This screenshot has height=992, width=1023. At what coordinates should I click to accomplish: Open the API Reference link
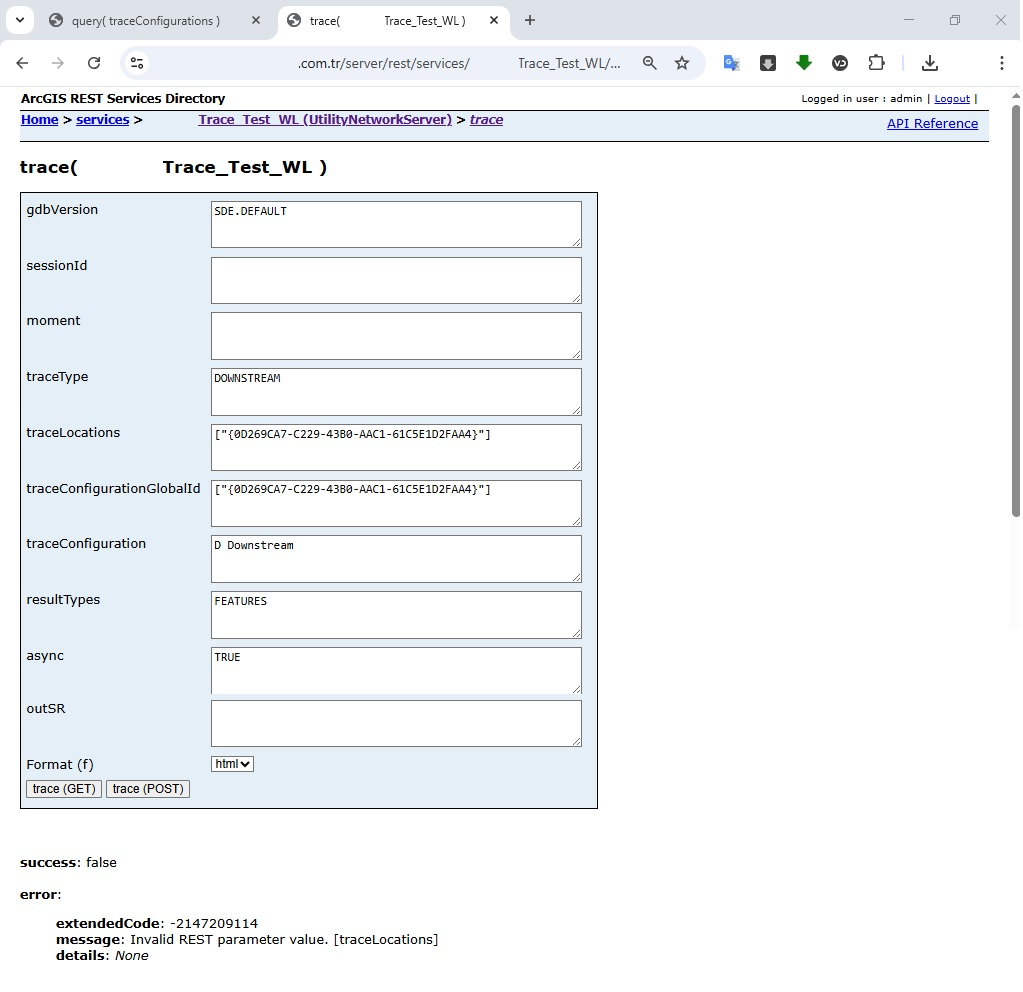933,123
